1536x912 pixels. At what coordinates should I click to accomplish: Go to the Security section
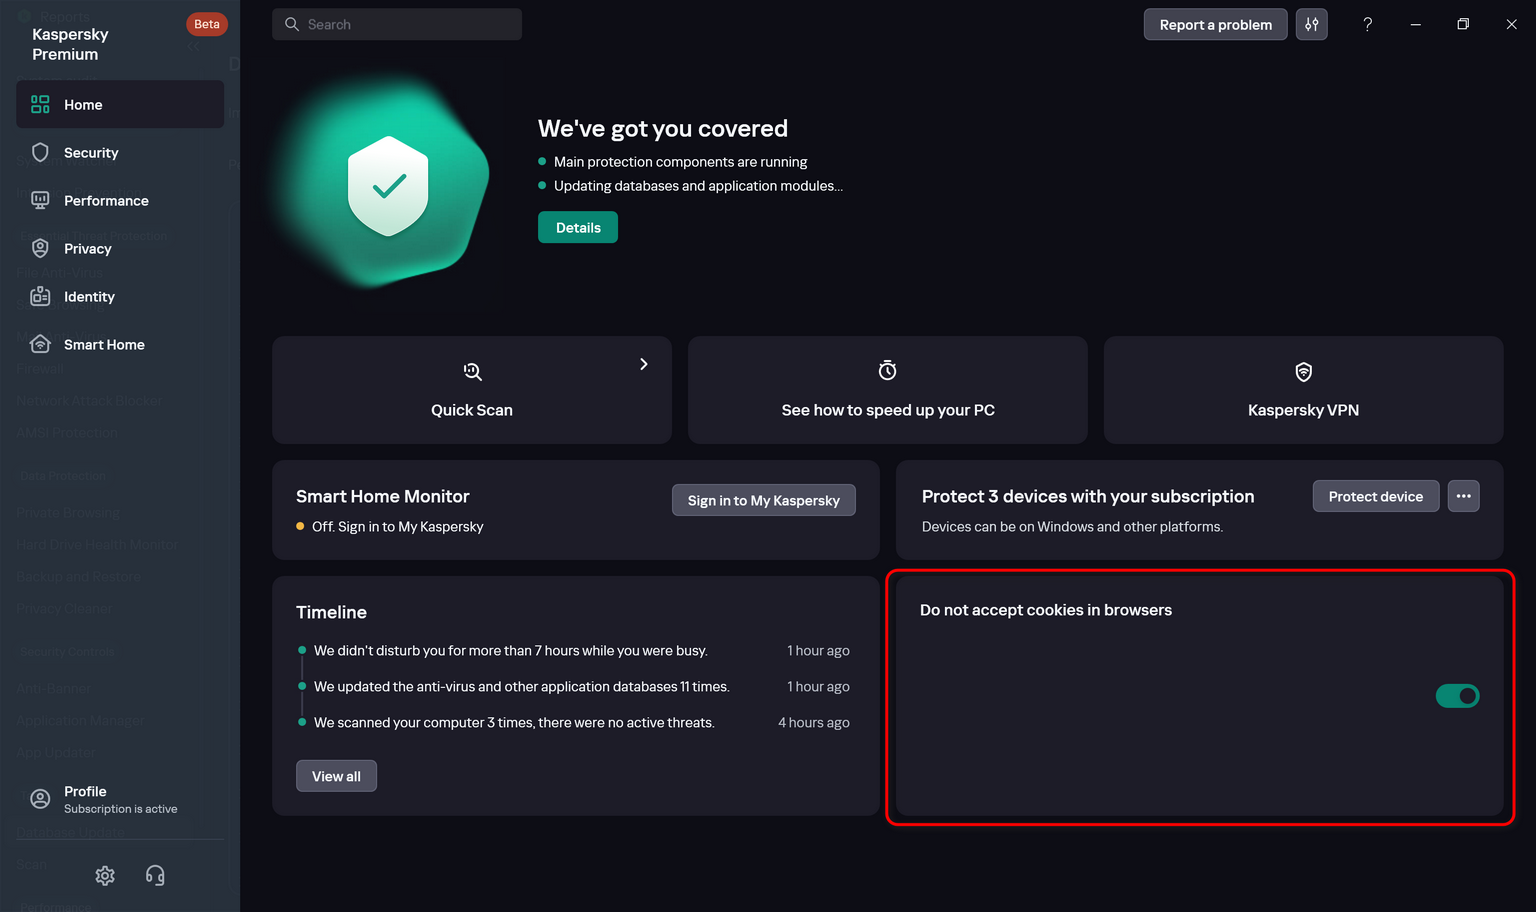91,153
